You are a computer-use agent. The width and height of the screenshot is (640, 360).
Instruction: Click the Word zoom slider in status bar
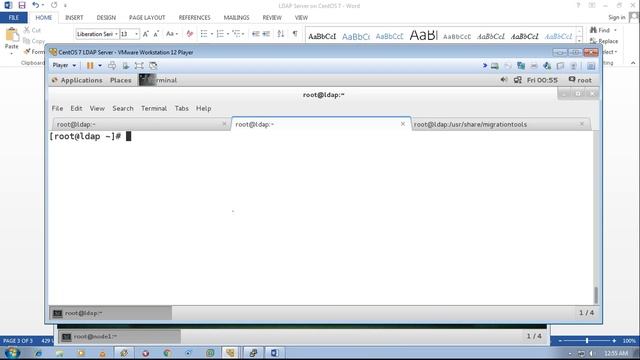pos(587,340)
